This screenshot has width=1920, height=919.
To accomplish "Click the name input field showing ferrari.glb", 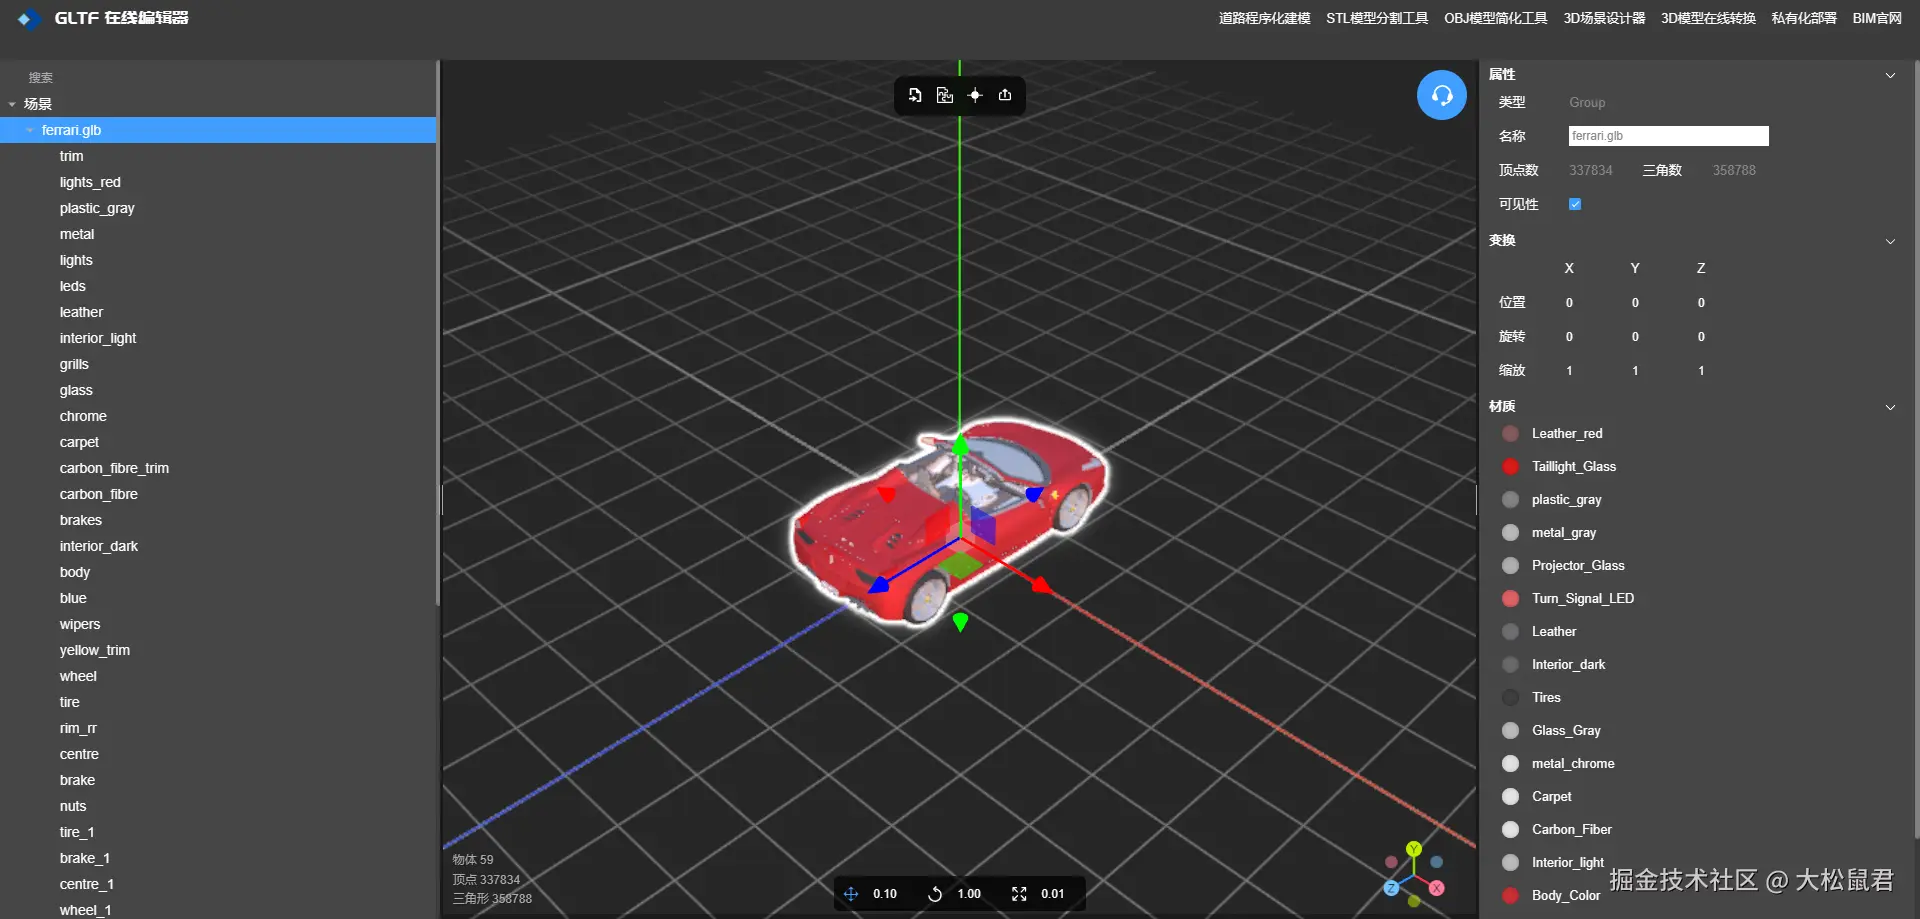I will tap(1668, 136).
